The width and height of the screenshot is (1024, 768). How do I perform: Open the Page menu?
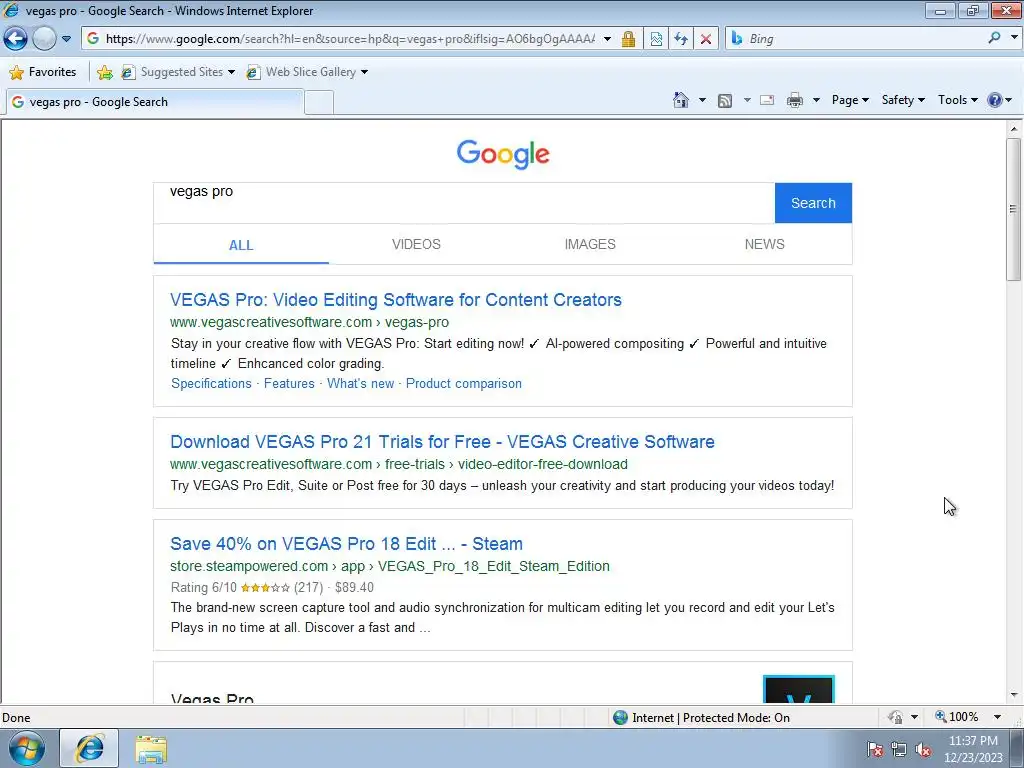[850, 100]
